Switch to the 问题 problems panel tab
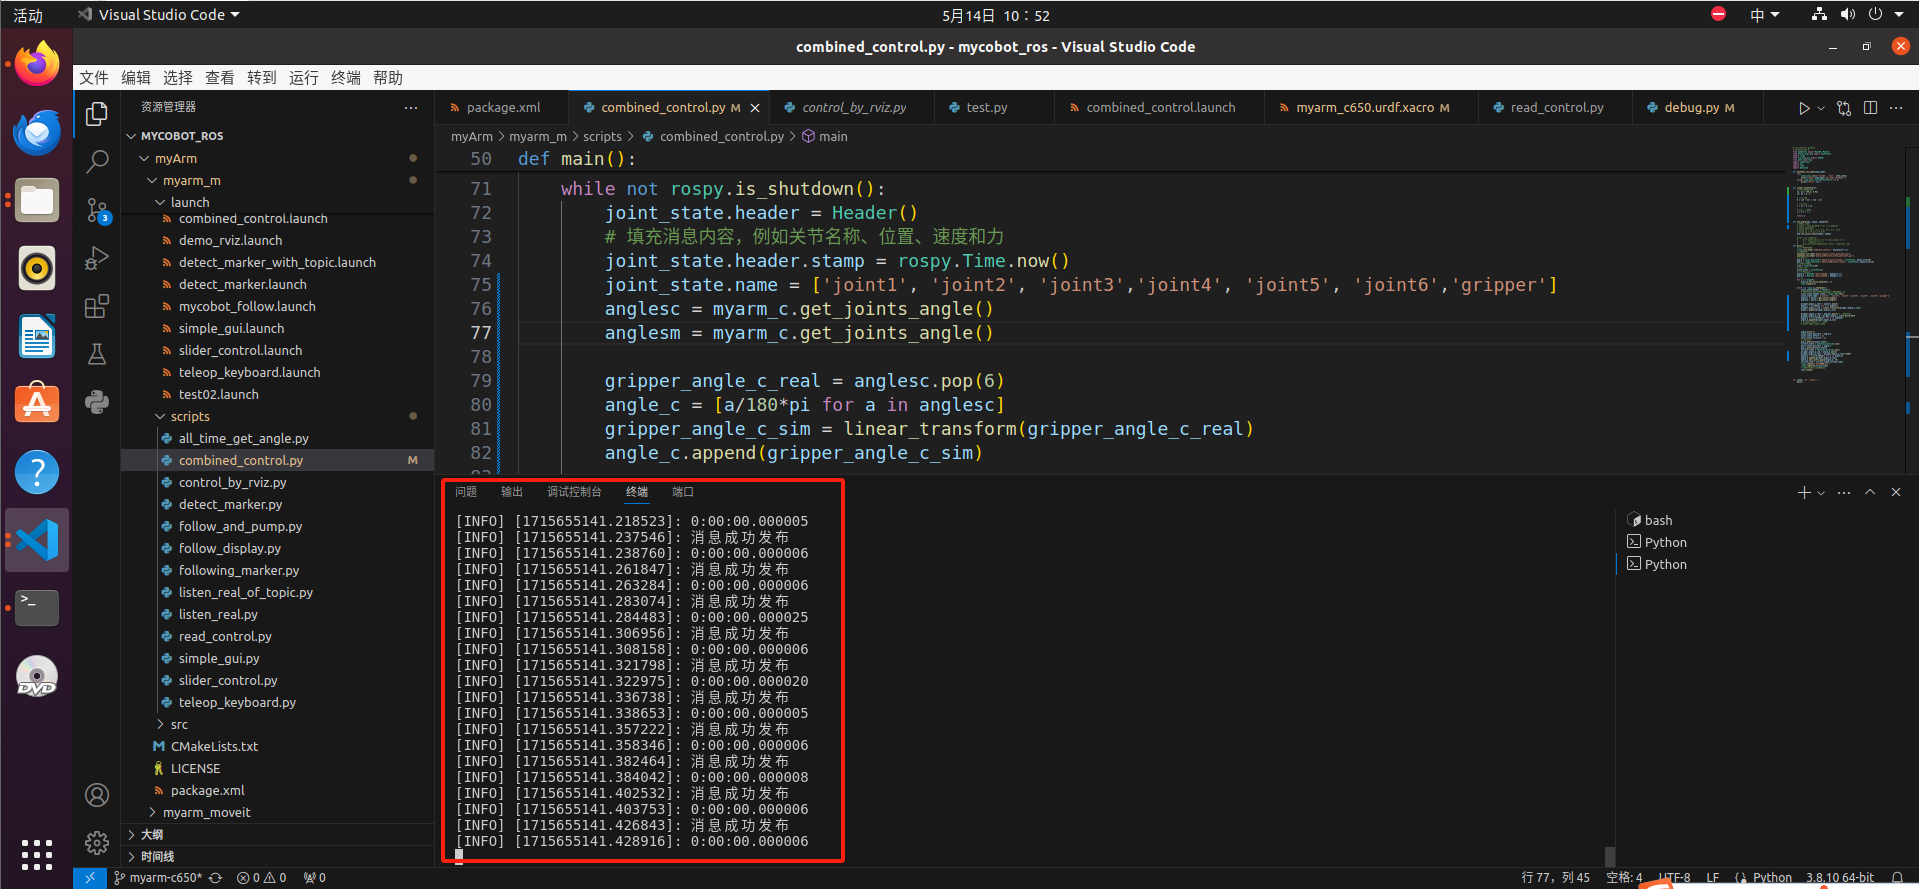1919x889 pixels. click(466, 492)
